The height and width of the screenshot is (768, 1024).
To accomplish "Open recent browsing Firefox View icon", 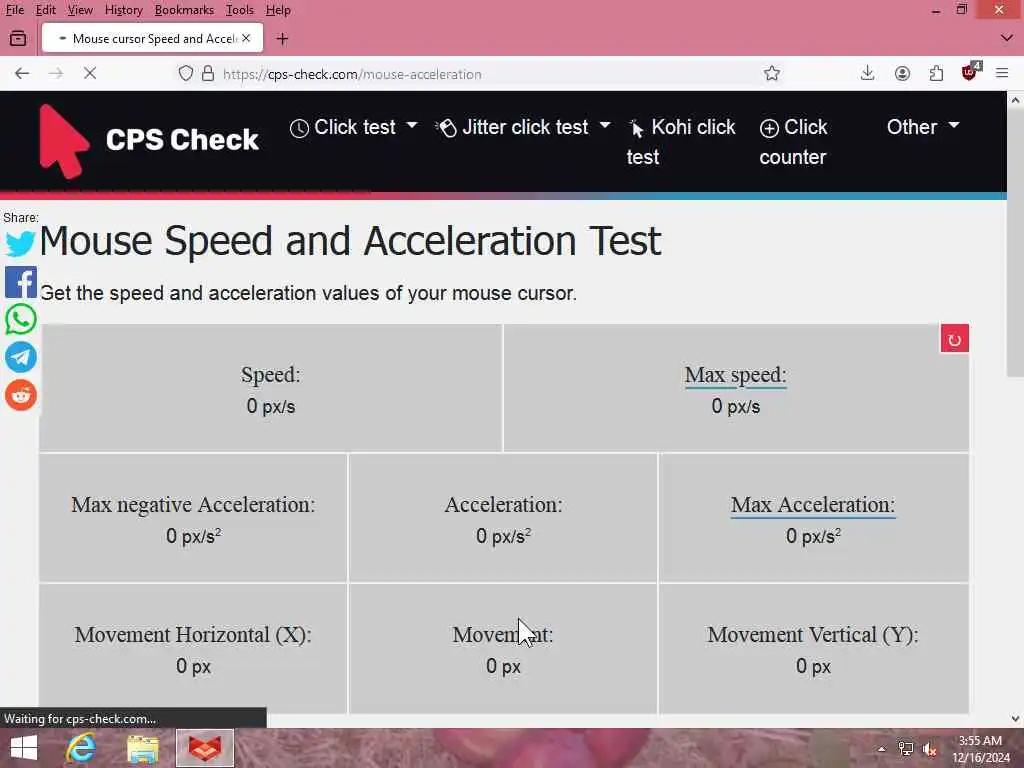I will click(x=18, y=39).
